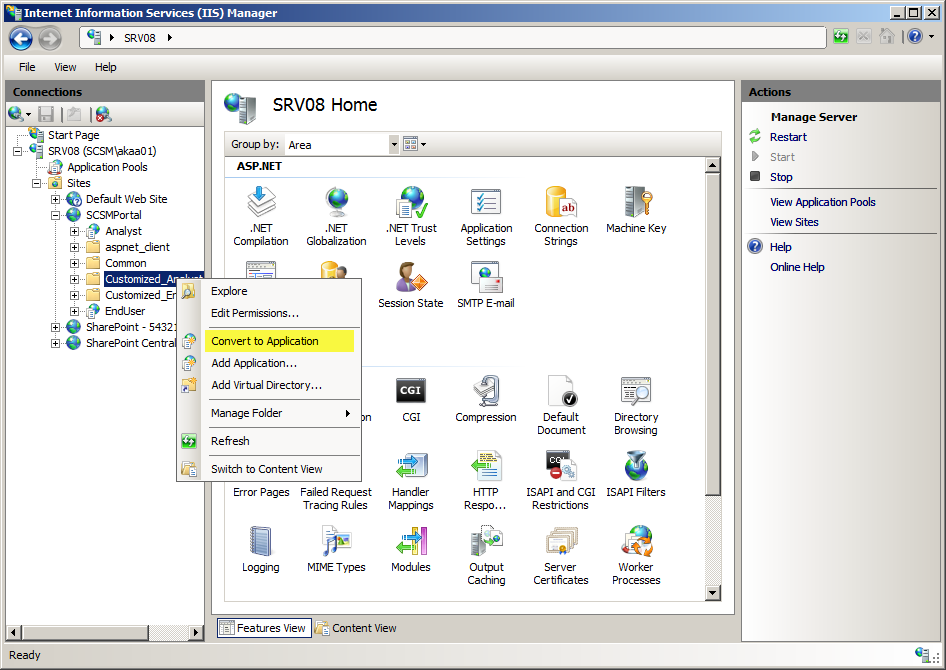This screenshot has width=946, height=670.
Task: Collapse the Sites tree node
Action: point(36,183)
